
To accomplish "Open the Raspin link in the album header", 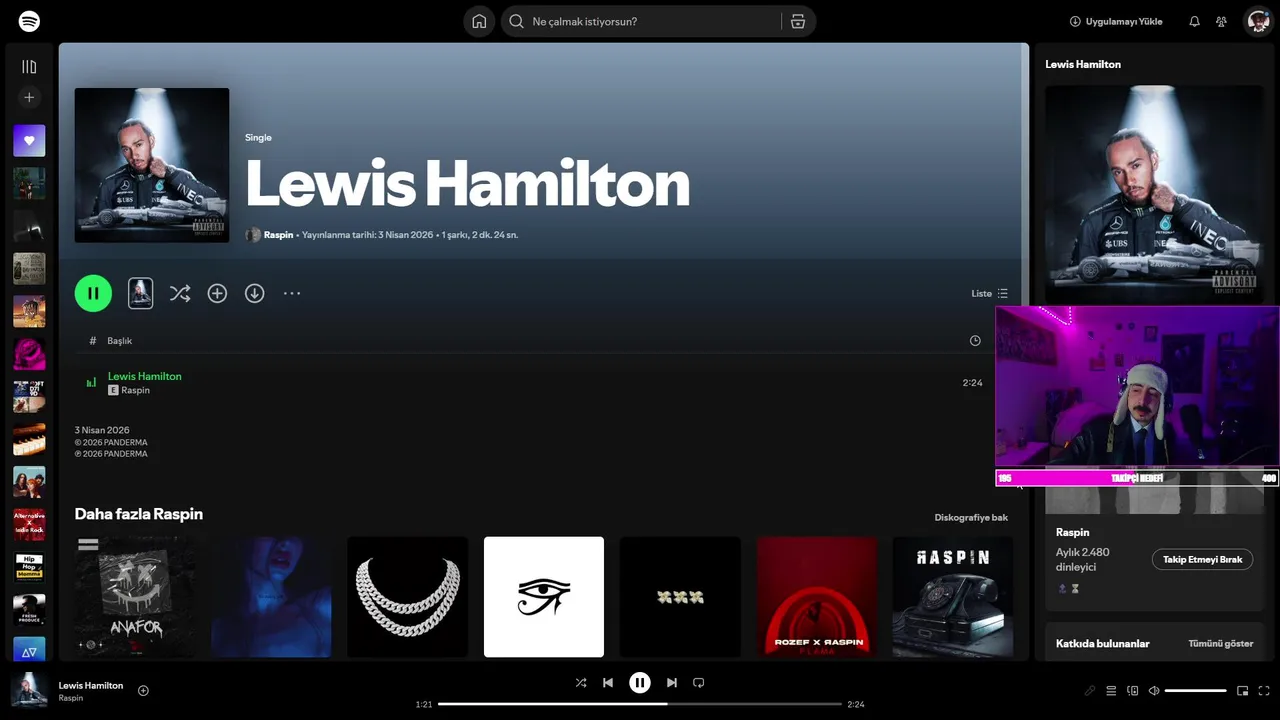I will (x=278, y=235).
